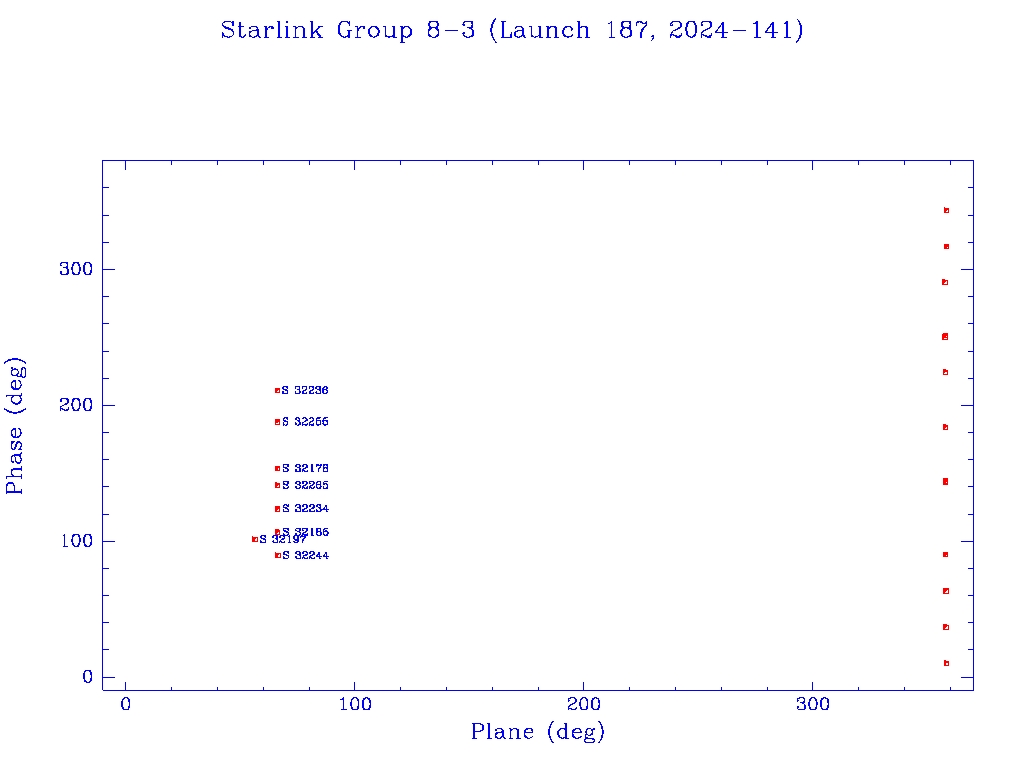Select the unlabeled marker near phase 184
The image size is (1024, 768).
click(x=946, y=427)
